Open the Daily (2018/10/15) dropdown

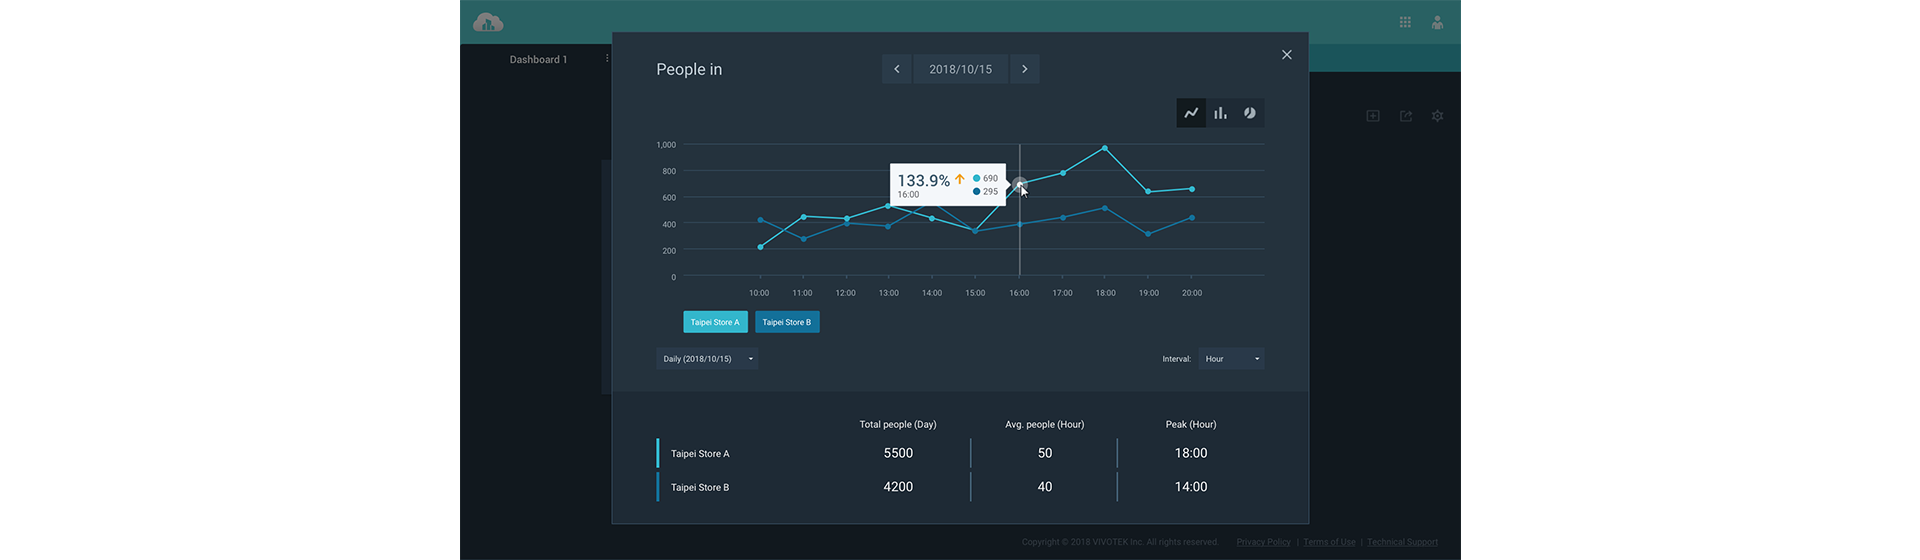coord(707,358)
